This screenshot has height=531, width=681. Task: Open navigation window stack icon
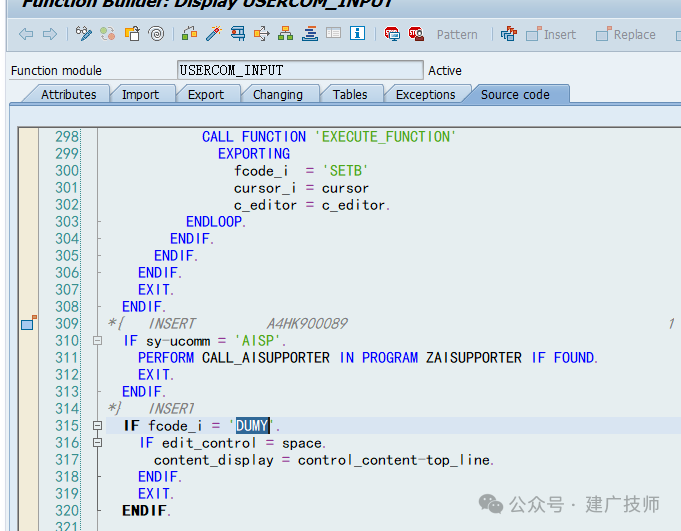310,33
